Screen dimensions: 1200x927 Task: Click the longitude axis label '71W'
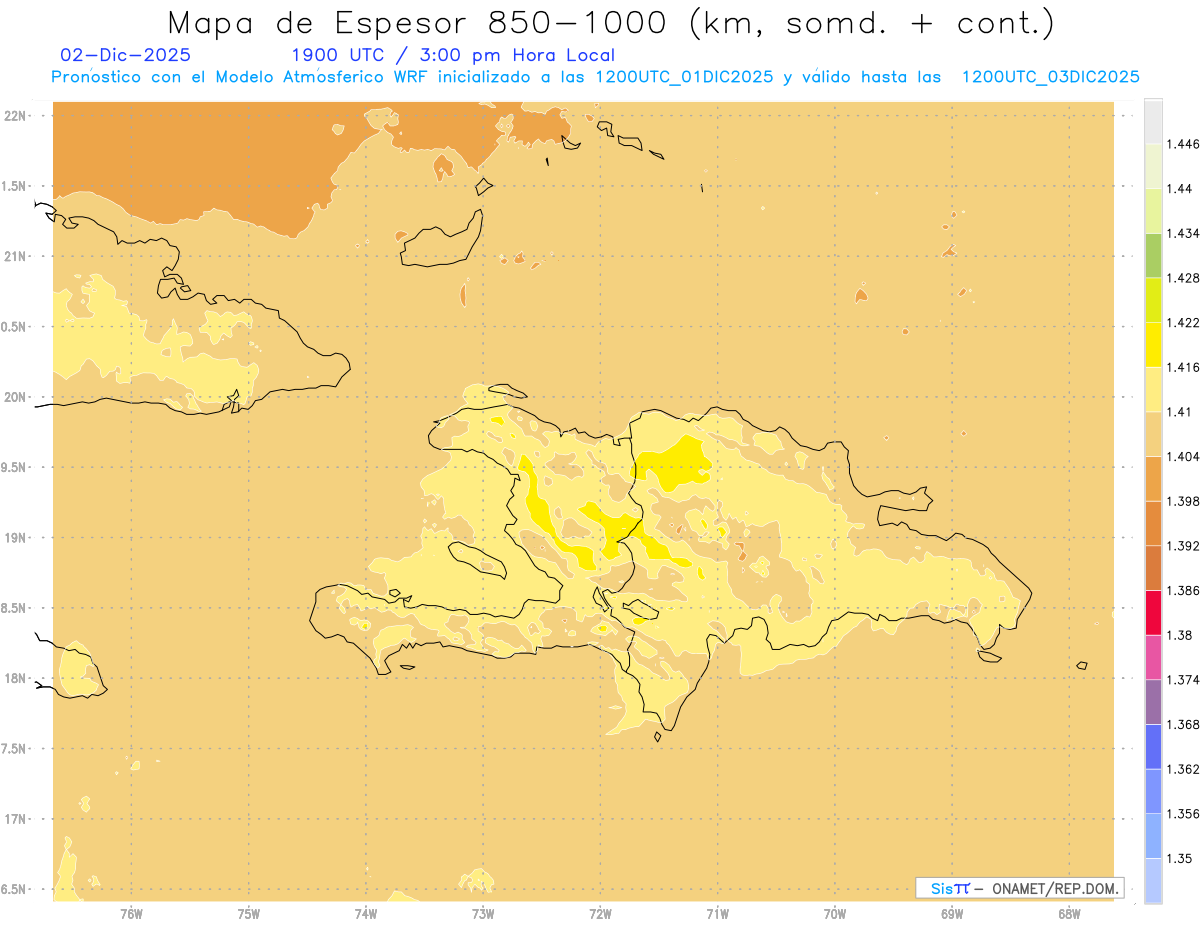717,914
